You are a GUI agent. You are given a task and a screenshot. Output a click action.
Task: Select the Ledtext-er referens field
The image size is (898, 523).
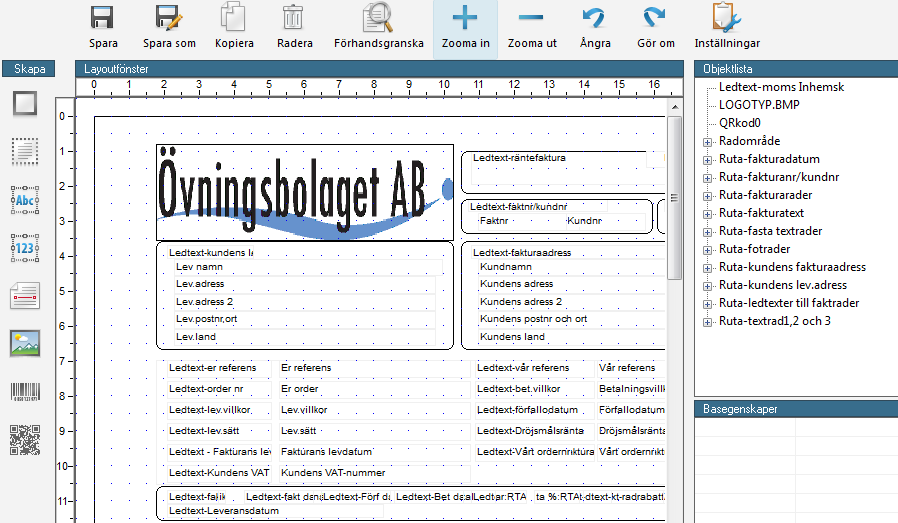tap(219, 368)
